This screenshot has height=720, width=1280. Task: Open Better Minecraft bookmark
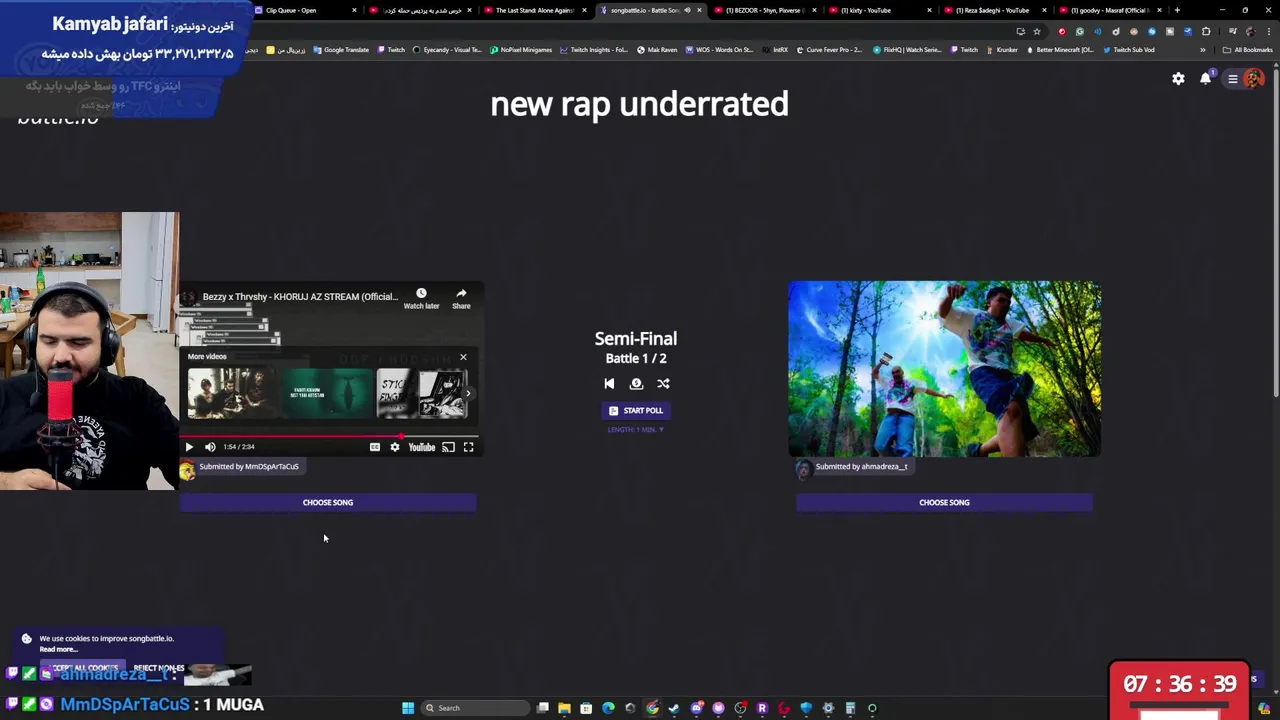(1061, 50)
